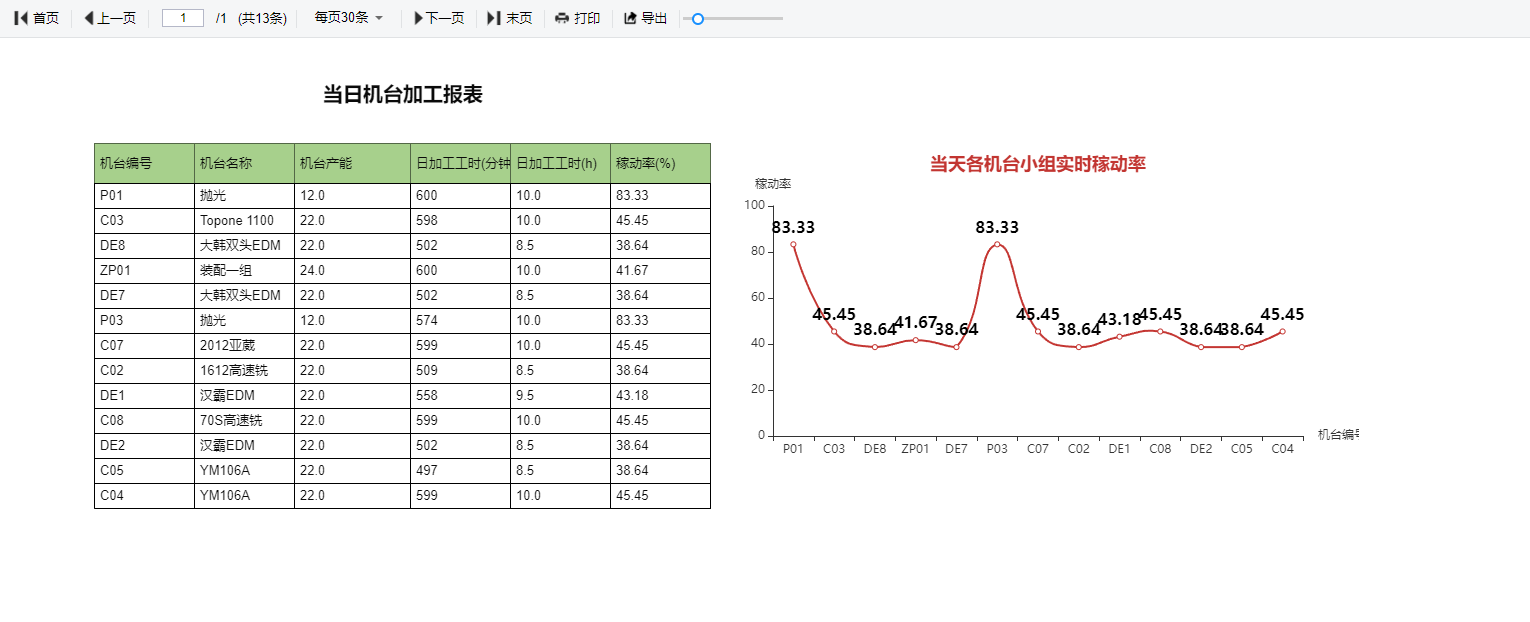Select the 稼动率(%) column header
Image resolution: width=1530 pixels, height=622 pixels.
661,163
